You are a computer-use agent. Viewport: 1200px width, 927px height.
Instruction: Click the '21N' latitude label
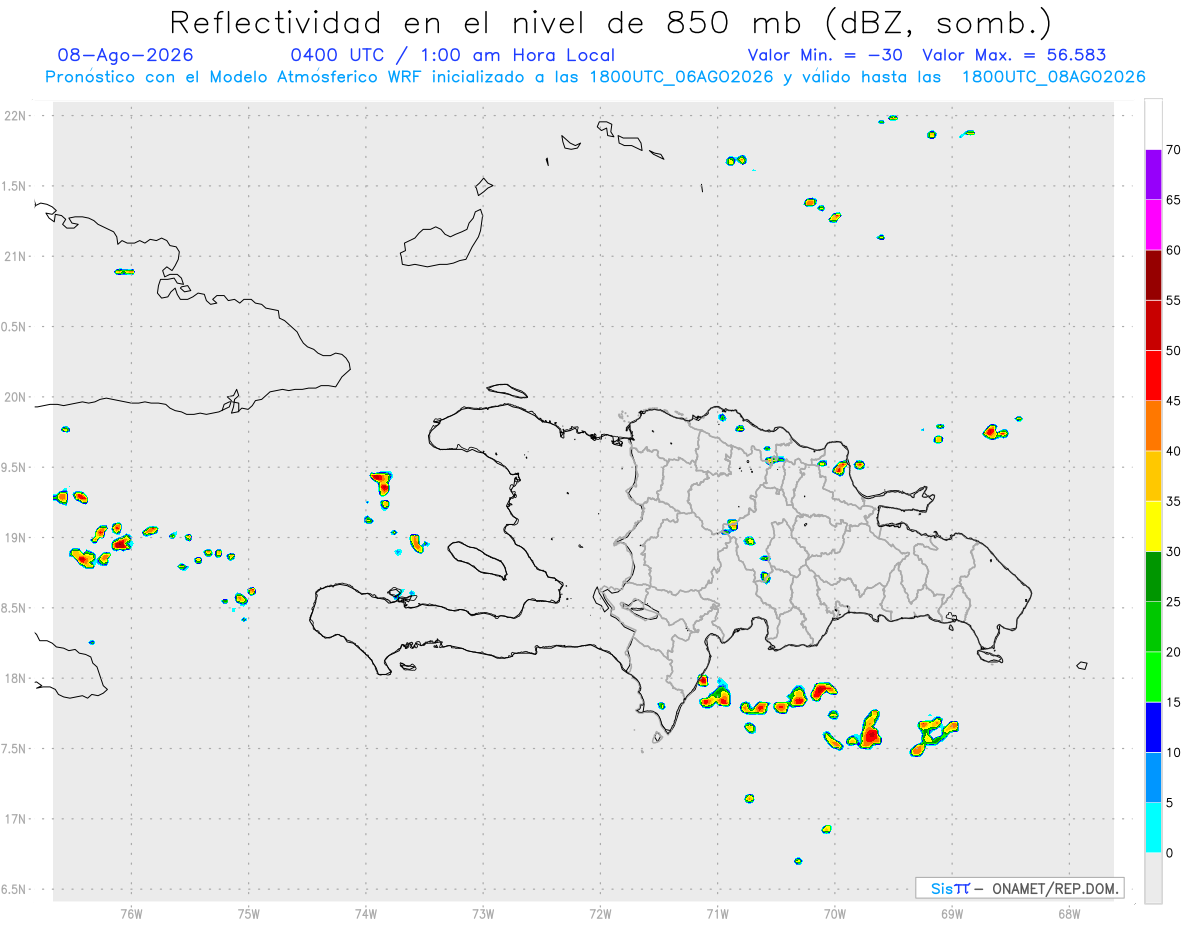pos(16,257)
